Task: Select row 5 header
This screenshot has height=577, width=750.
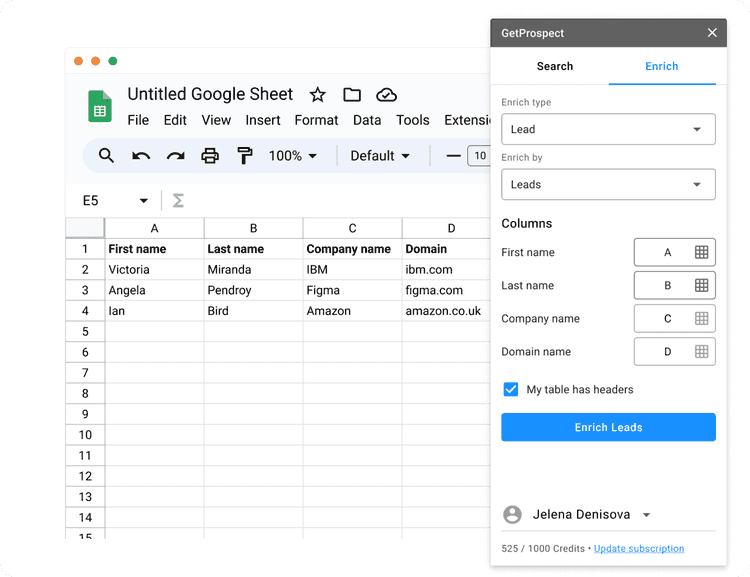Action: (85, 332)
